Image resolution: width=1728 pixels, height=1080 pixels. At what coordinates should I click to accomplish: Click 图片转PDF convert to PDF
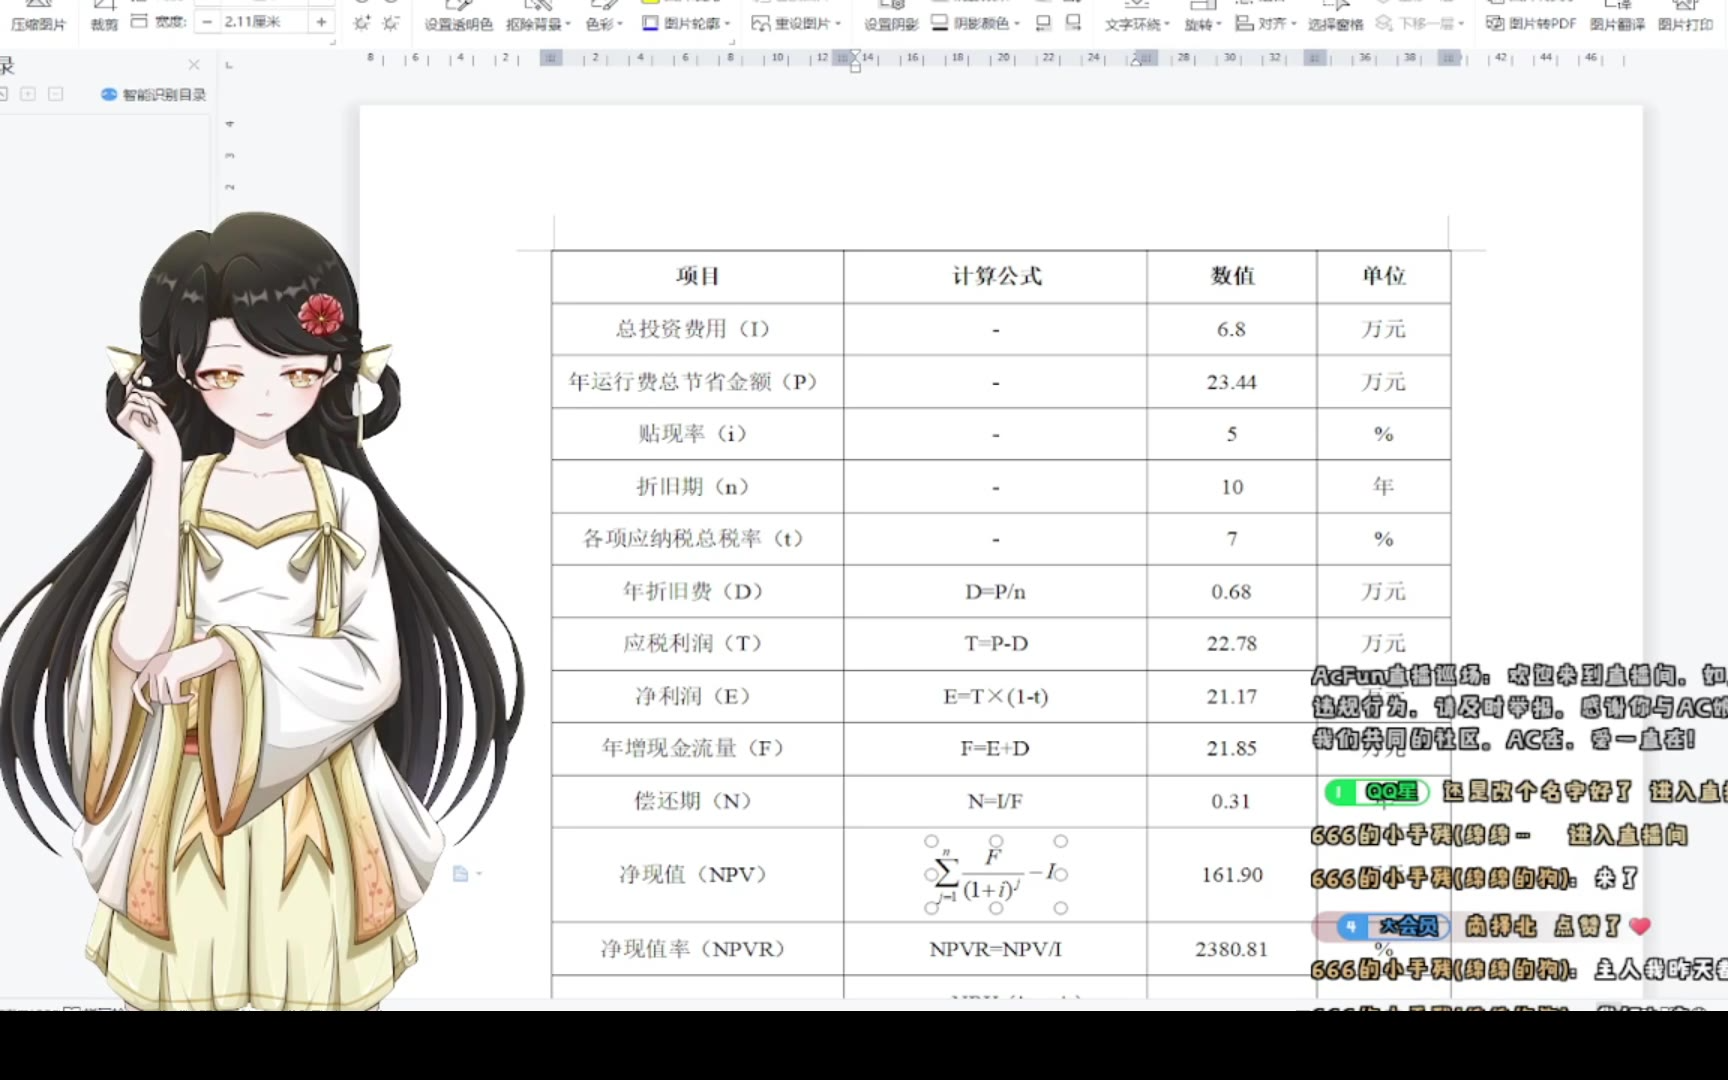[x=1531, y=23]
